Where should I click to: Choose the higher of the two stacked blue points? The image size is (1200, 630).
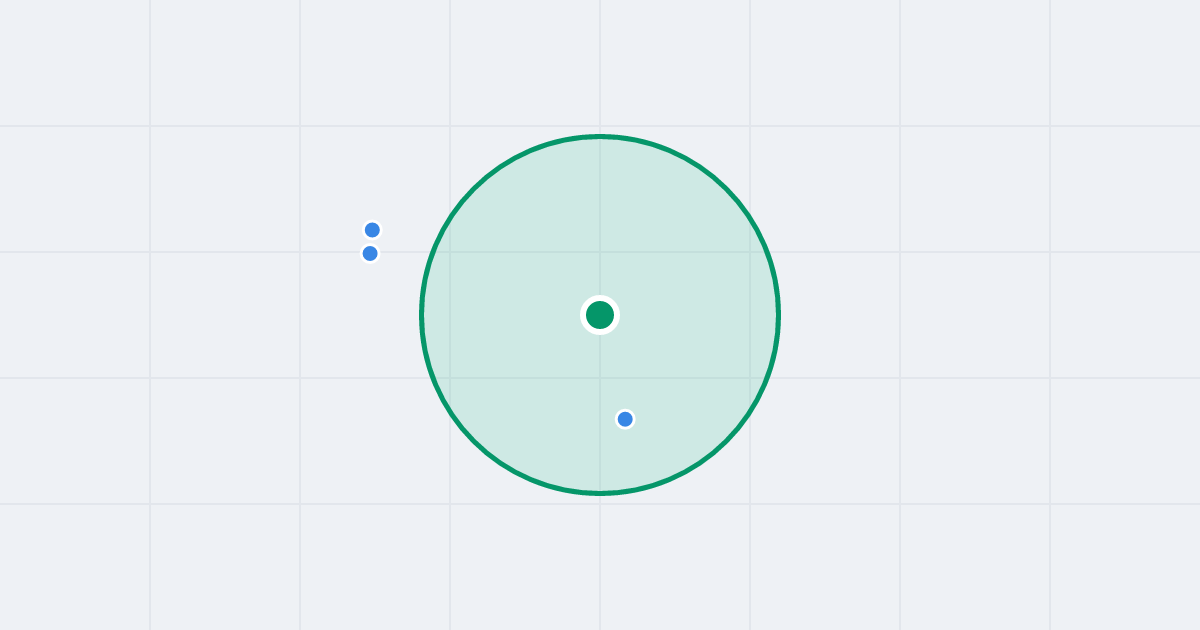tap(372, 230)
